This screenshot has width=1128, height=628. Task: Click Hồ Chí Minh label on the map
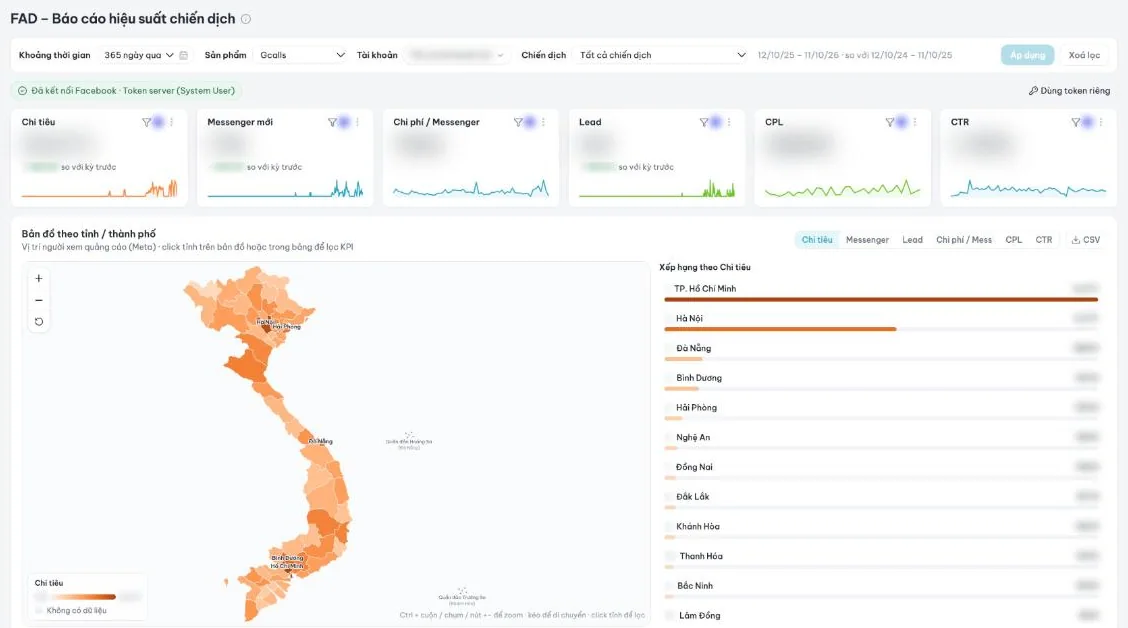click(x=287, y=566)
